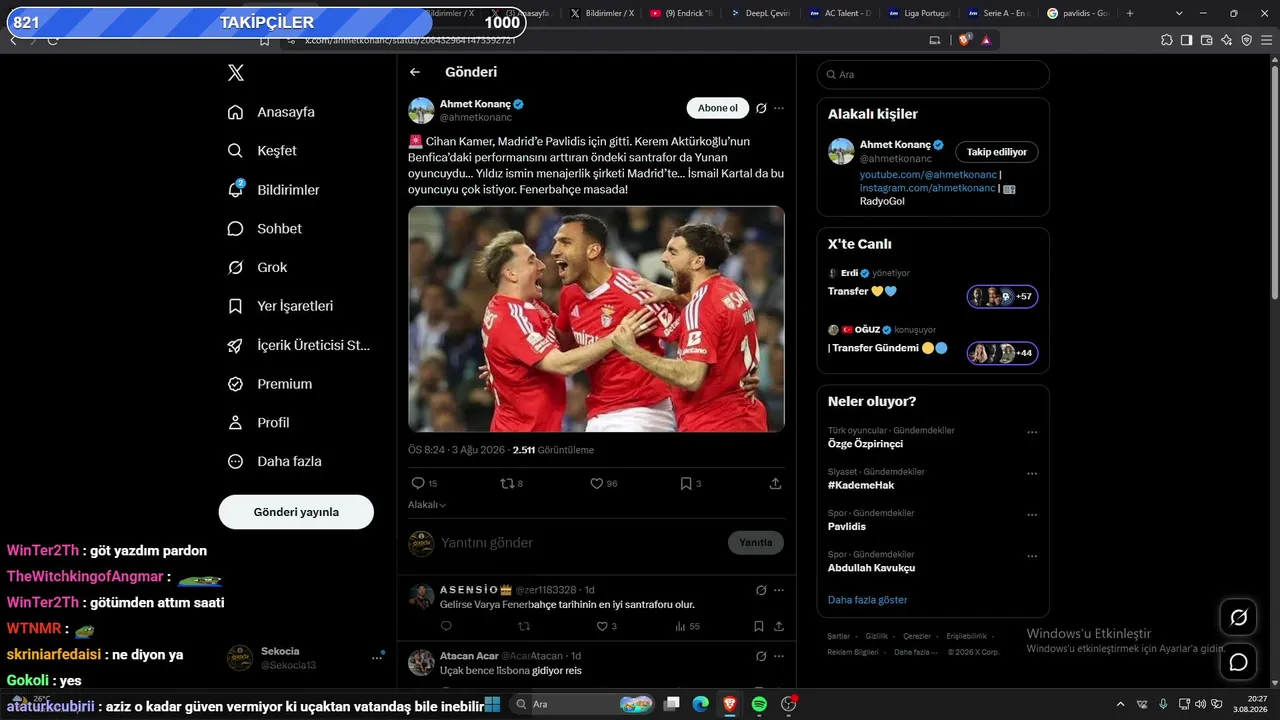1280x720 pixels.
Task: Click Abone ol button
Action: [718, 108]
